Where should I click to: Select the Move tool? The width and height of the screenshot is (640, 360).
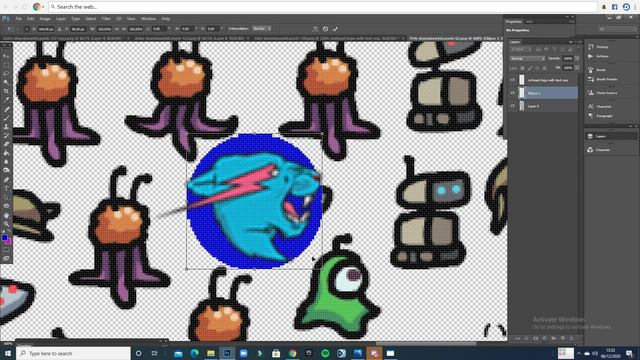6,56
